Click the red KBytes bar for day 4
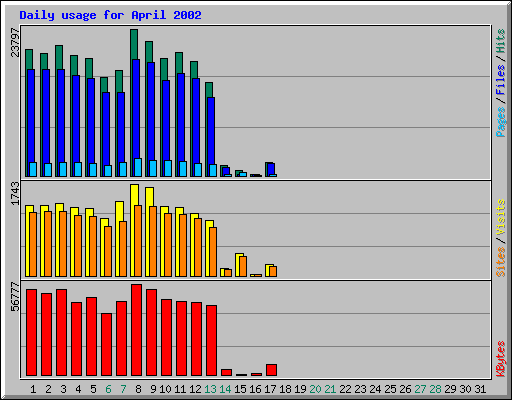This screenshot has height=400, width=512. pos(76,339)
